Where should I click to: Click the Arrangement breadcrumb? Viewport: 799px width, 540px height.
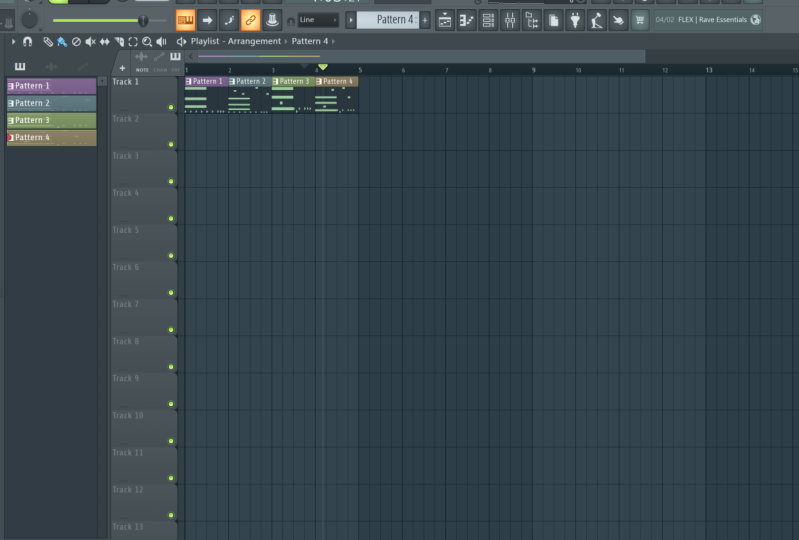pos(254,41)
